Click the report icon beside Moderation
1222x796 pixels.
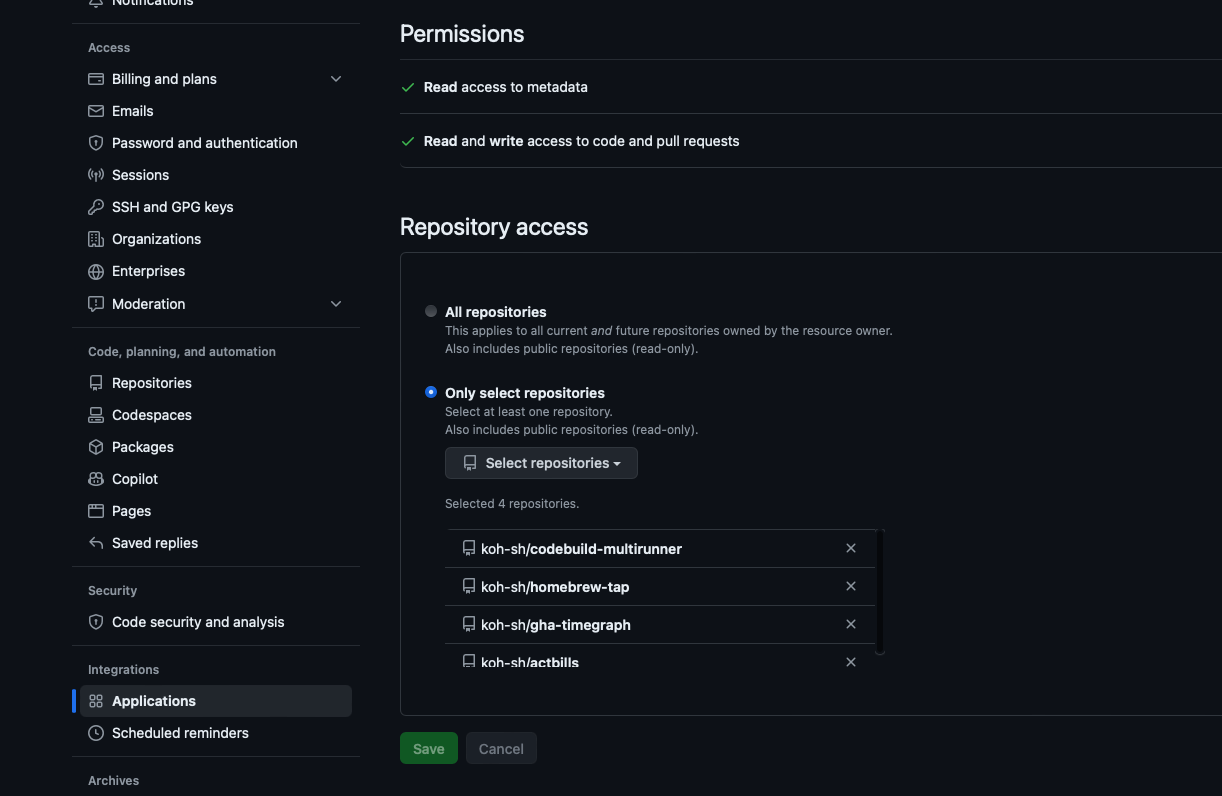96,304
